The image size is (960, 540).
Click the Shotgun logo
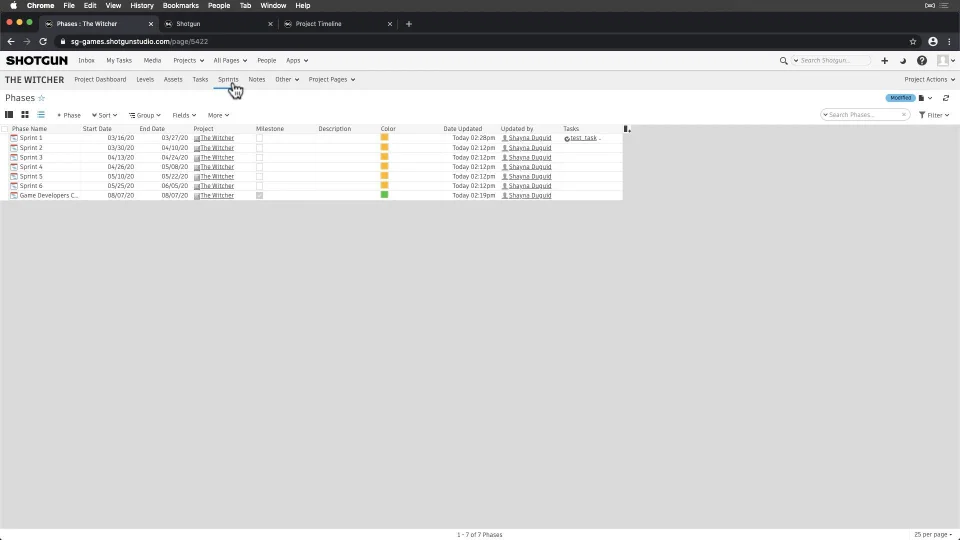[37, 61]
